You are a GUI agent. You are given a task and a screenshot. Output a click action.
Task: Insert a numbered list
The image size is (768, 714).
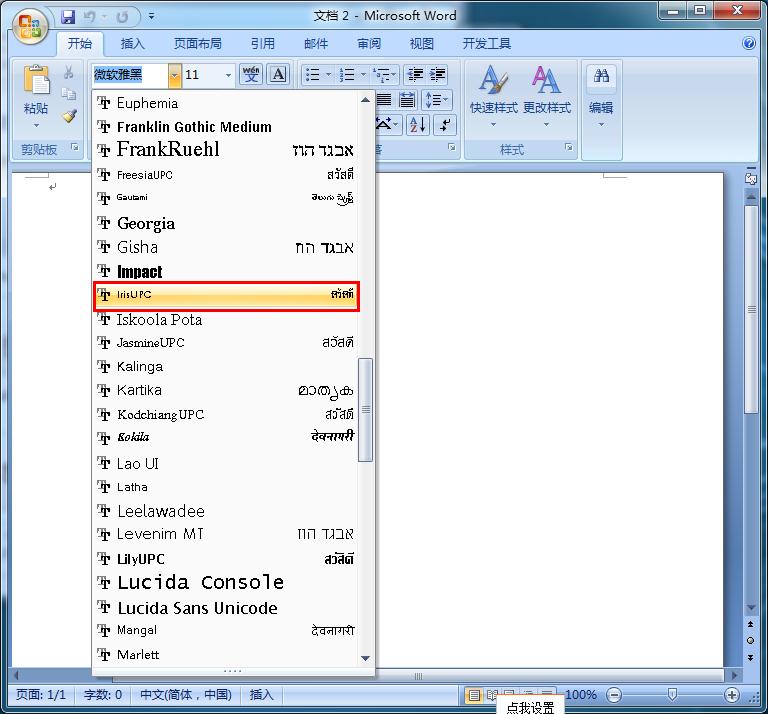coord(347,74)
